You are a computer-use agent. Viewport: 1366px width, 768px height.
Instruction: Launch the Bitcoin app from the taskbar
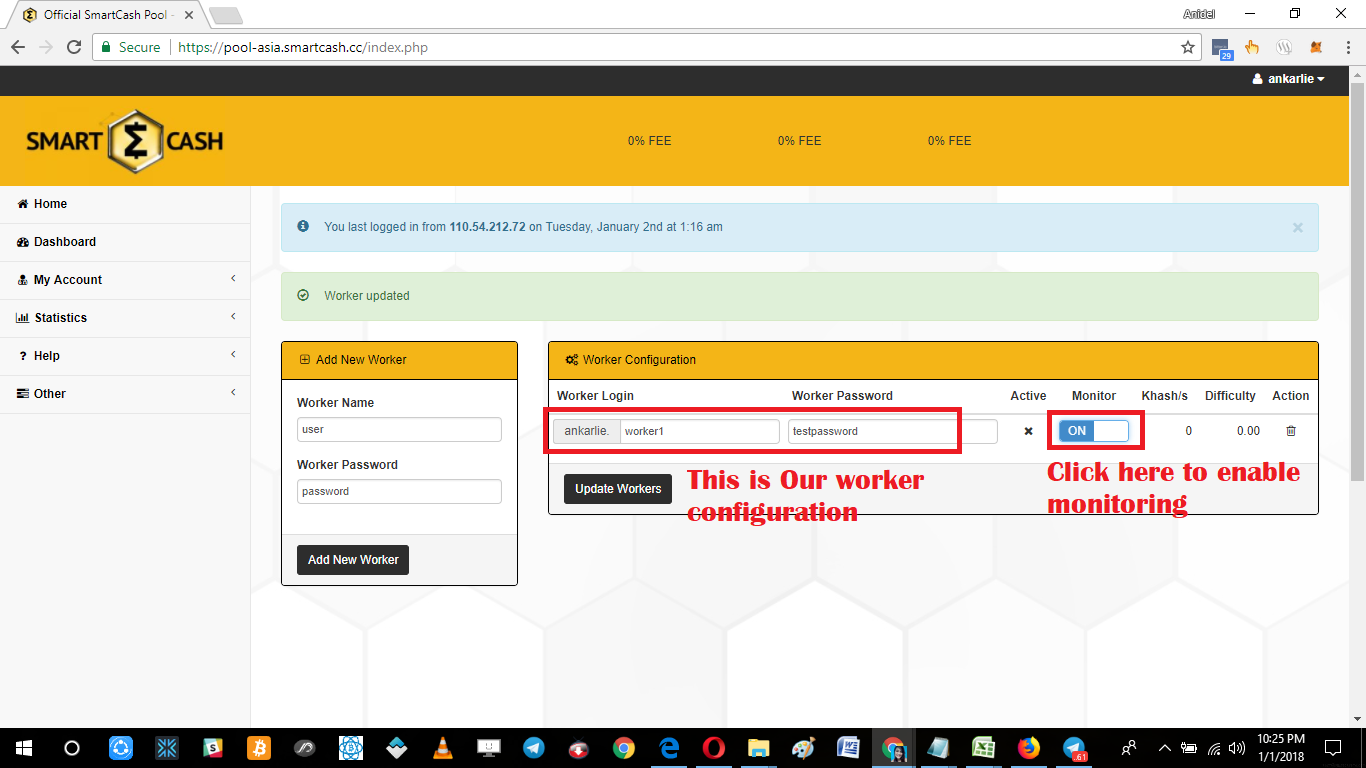(x=259, y=748)
